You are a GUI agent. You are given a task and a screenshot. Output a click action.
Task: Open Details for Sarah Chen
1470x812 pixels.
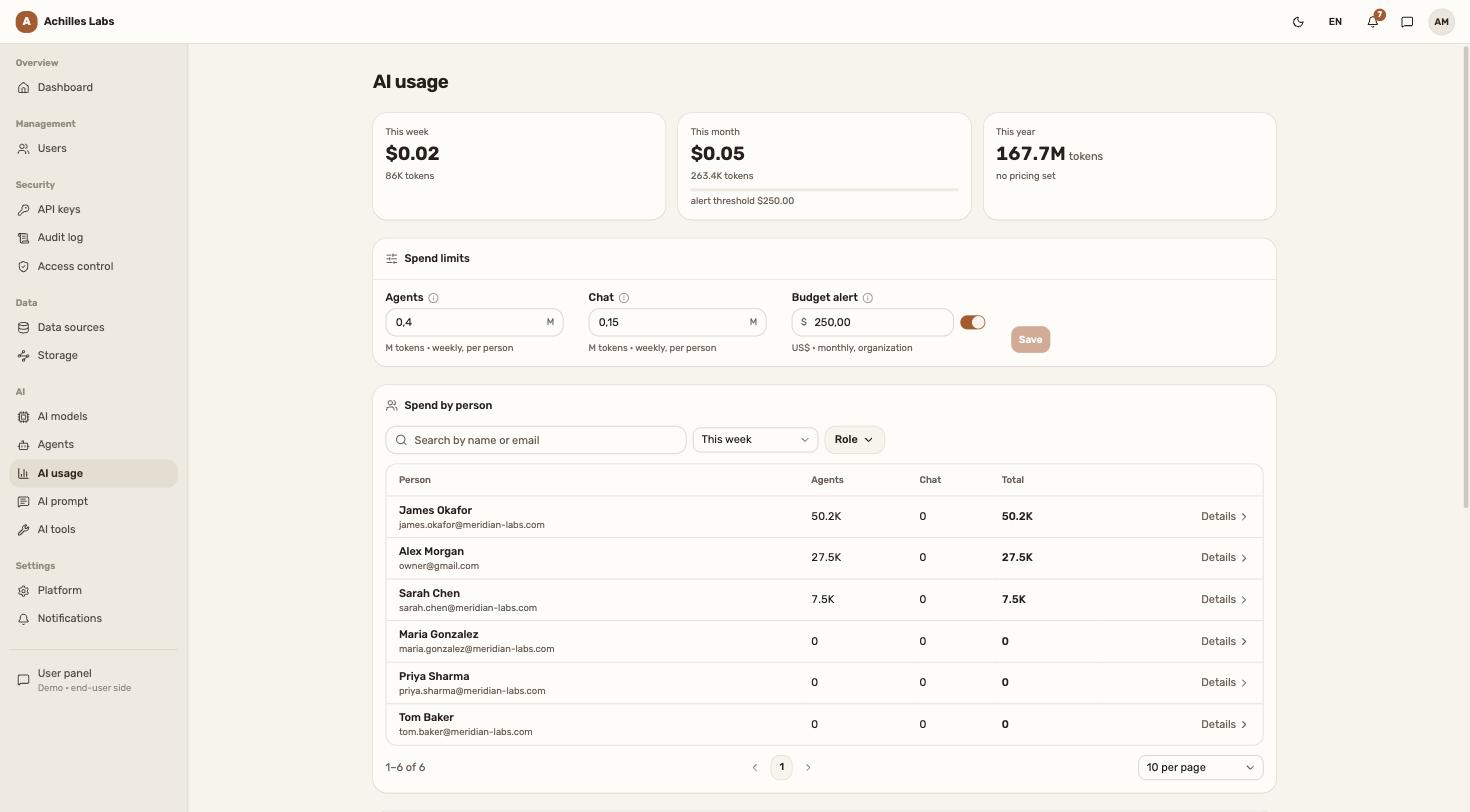1224,600
